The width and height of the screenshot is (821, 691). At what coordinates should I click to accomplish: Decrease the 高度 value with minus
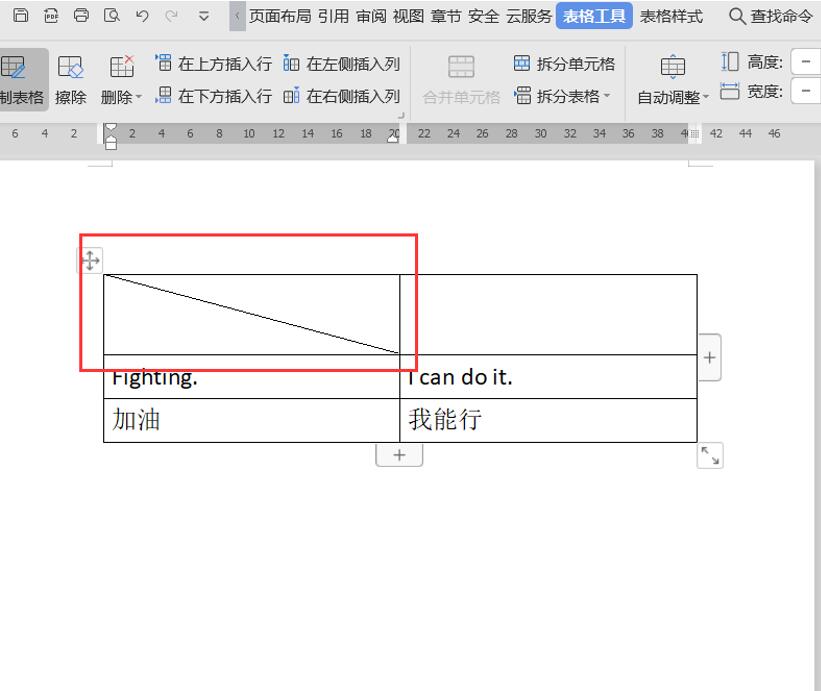(x=806, y=62)
